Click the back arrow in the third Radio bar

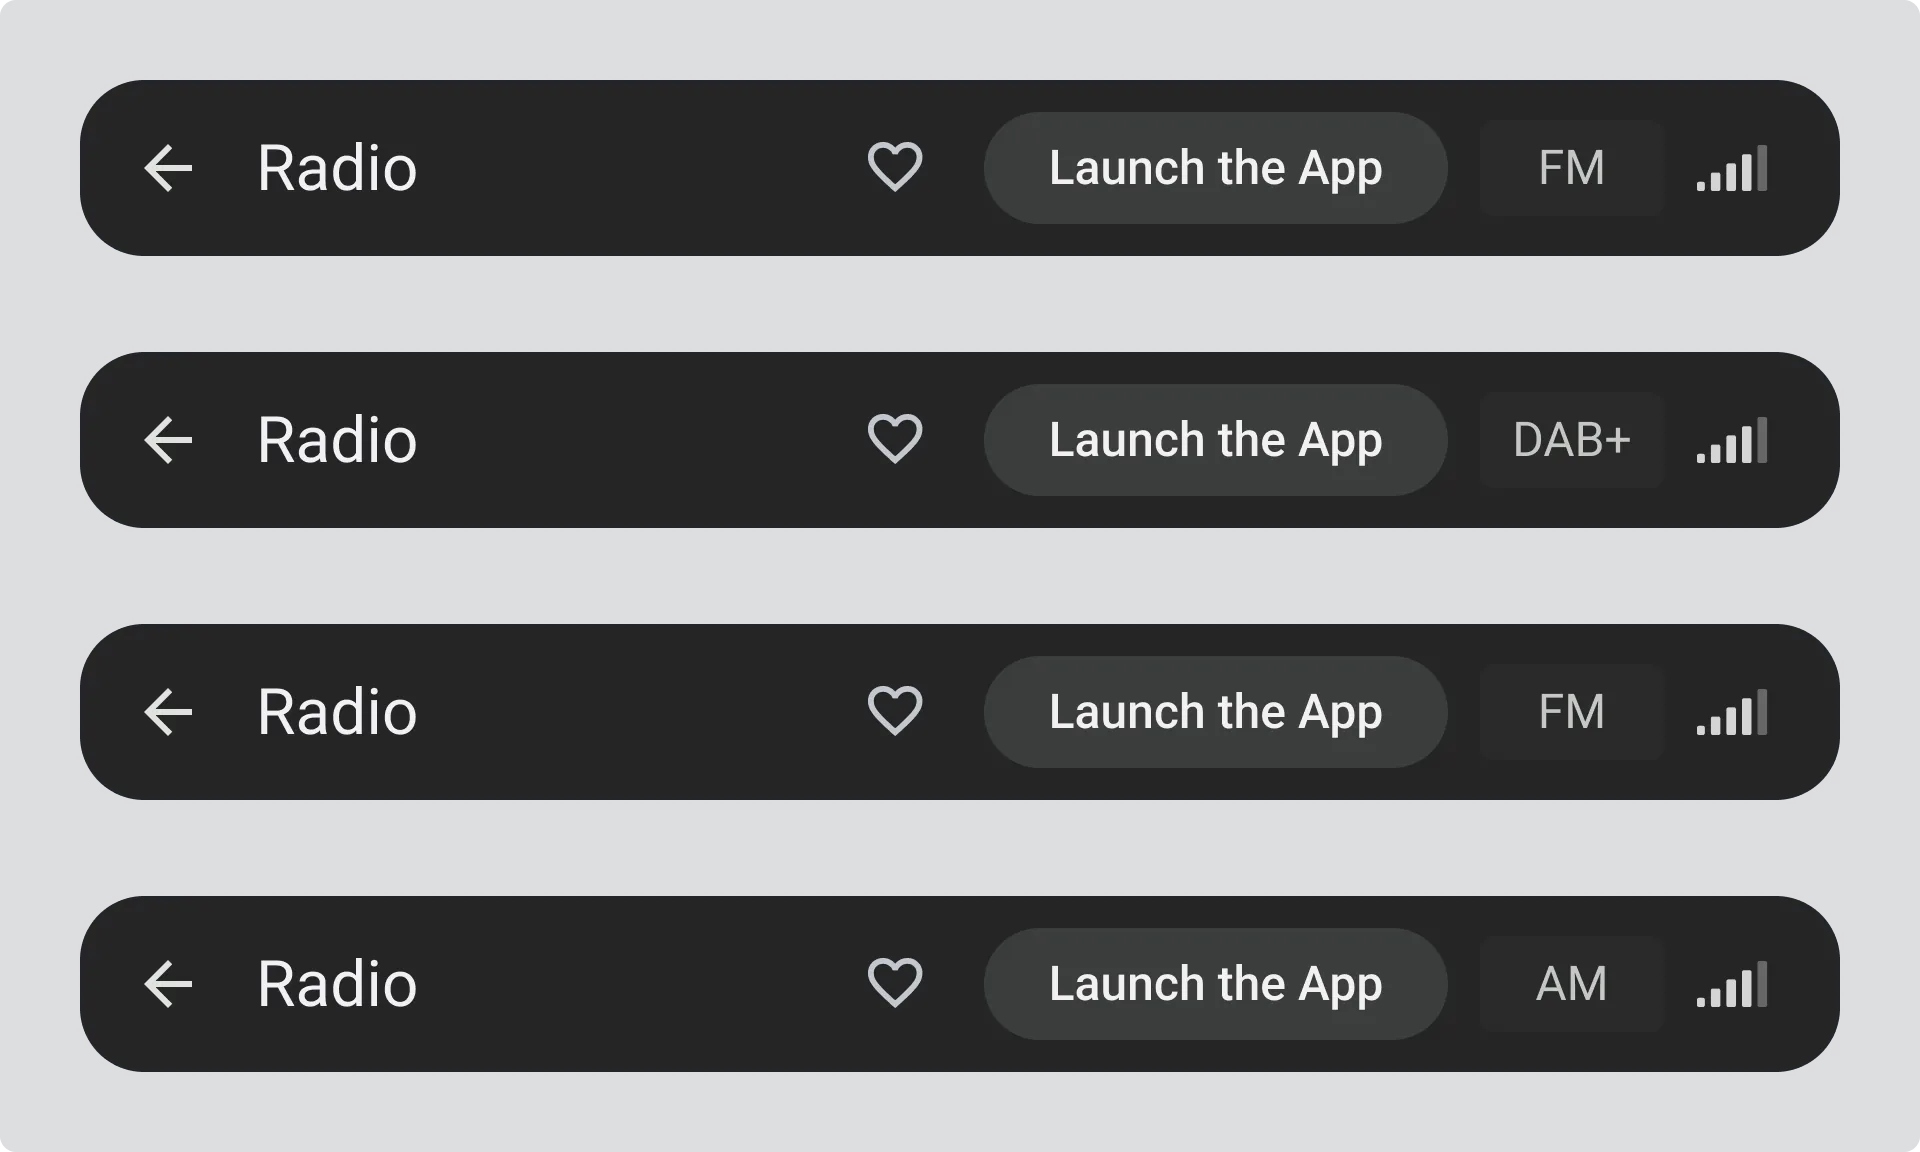point(168,712)
